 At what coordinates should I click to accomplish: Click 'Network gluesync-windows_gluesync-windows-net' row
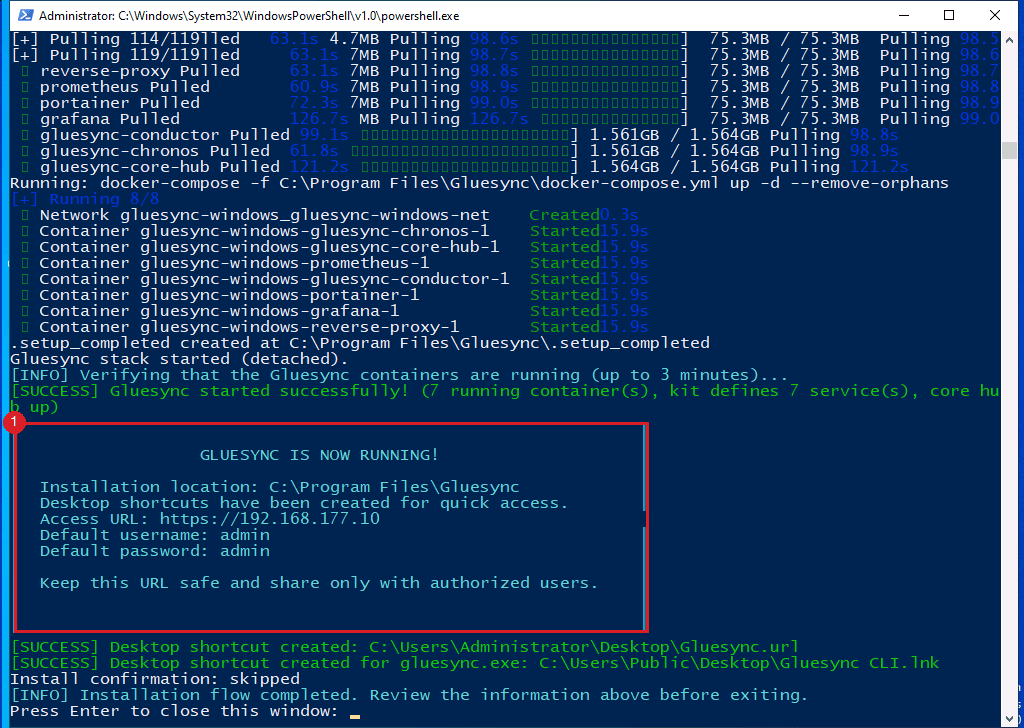(330, 215)
